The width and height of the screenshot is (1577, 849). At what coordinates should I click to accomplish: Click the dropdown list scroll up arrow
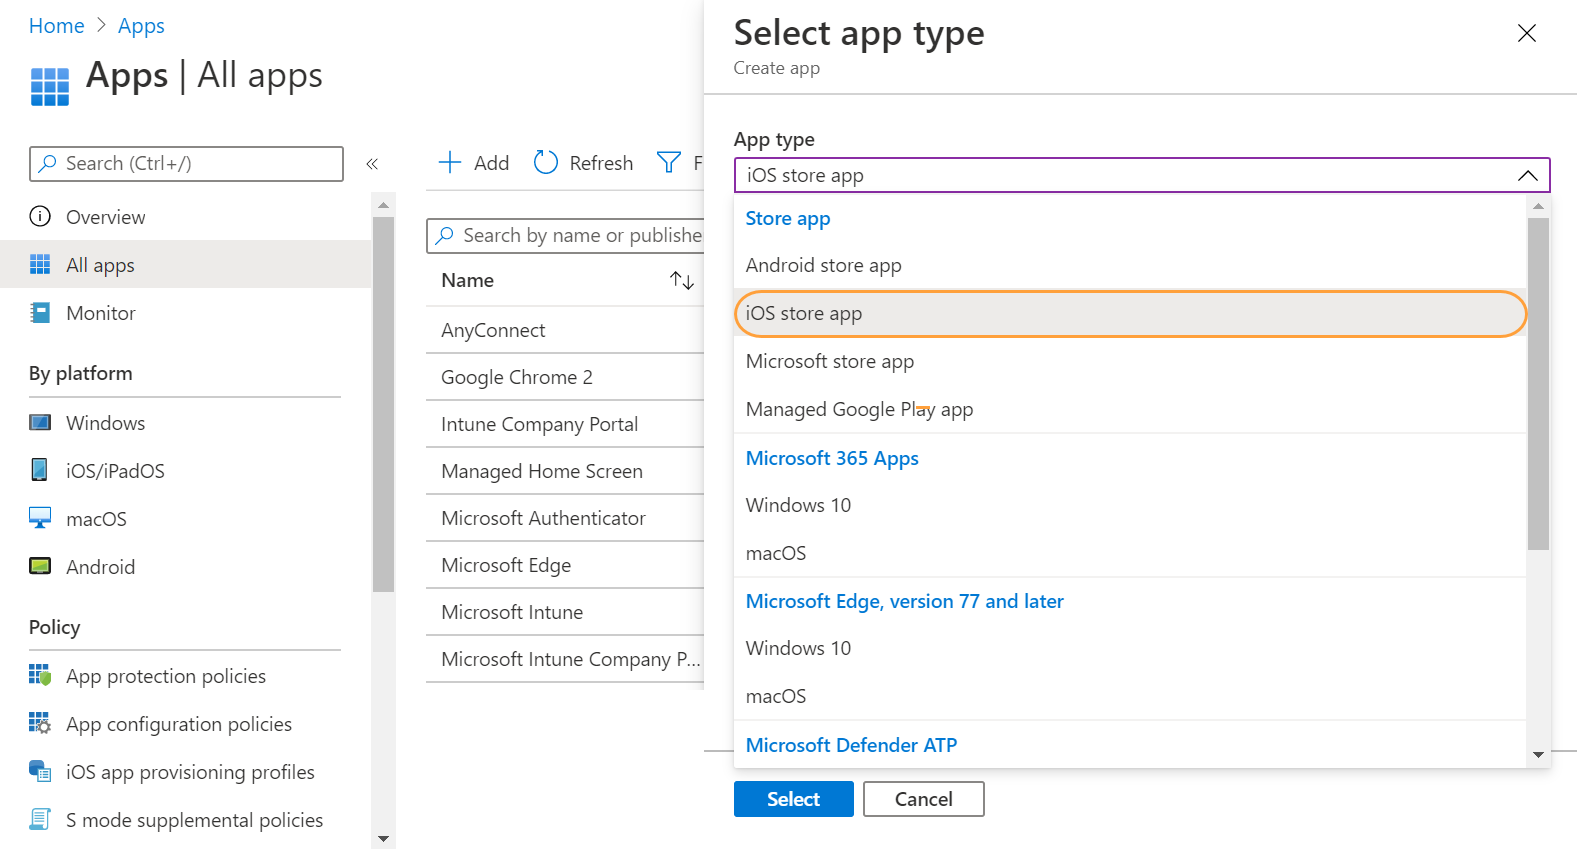point(1538,206)
